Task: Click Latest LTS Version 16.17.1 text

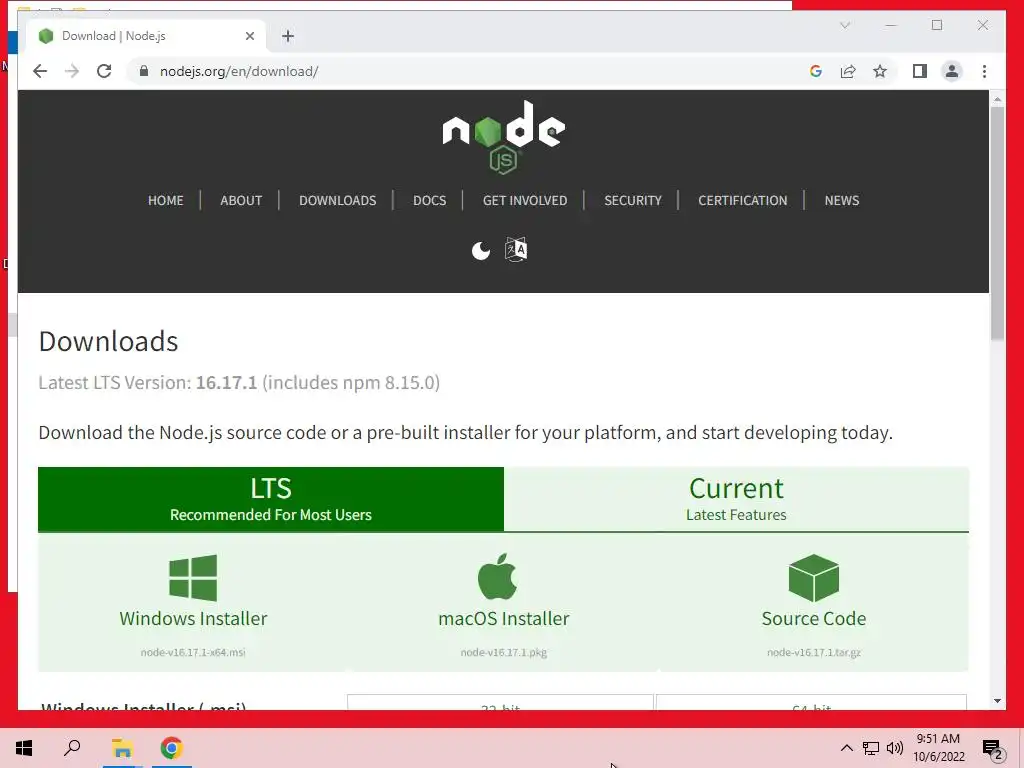Action: 239,383
